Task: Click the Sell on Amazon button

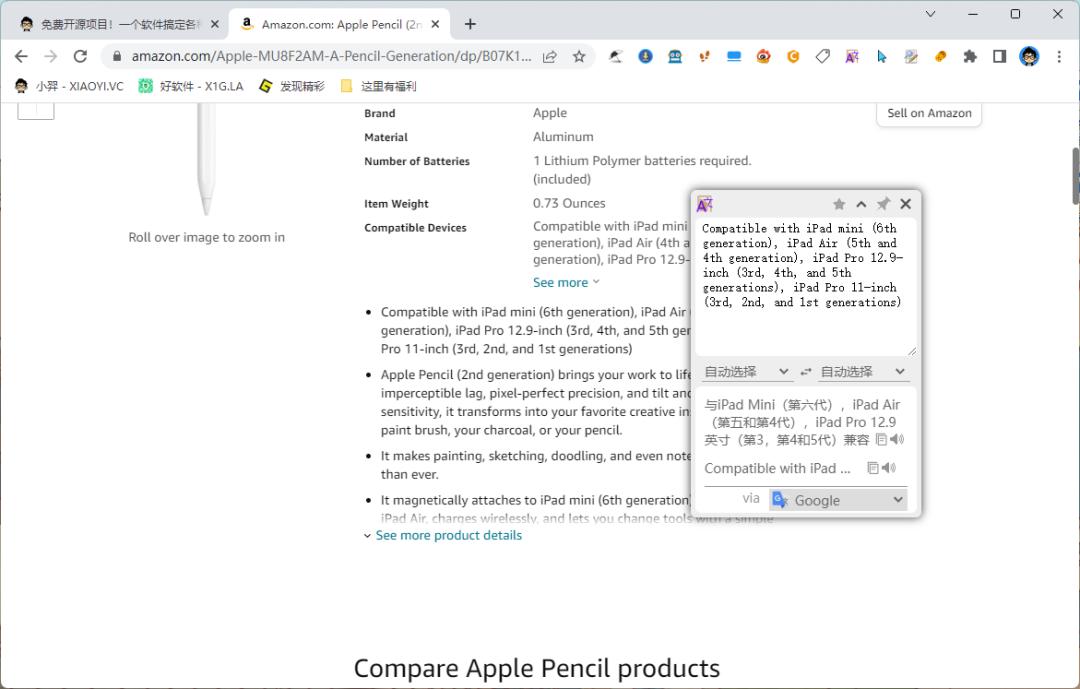Action: [x=929, y=113]
